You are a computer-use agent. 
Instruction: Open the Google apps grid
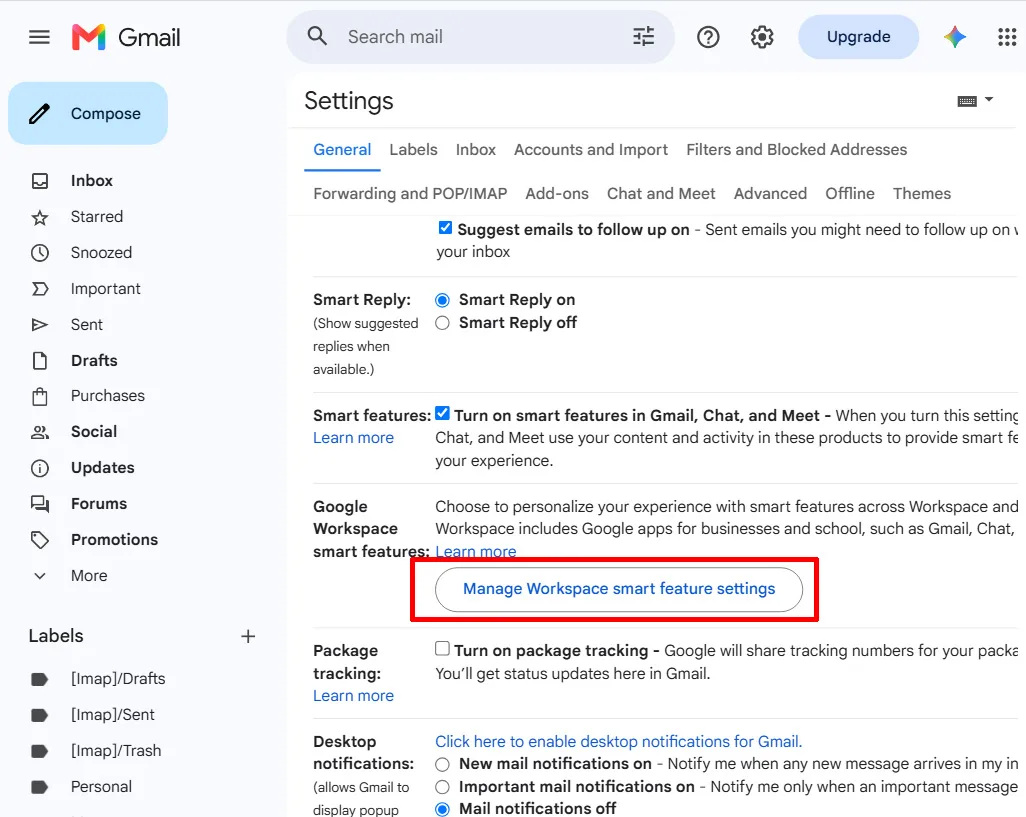(1007, 37)
